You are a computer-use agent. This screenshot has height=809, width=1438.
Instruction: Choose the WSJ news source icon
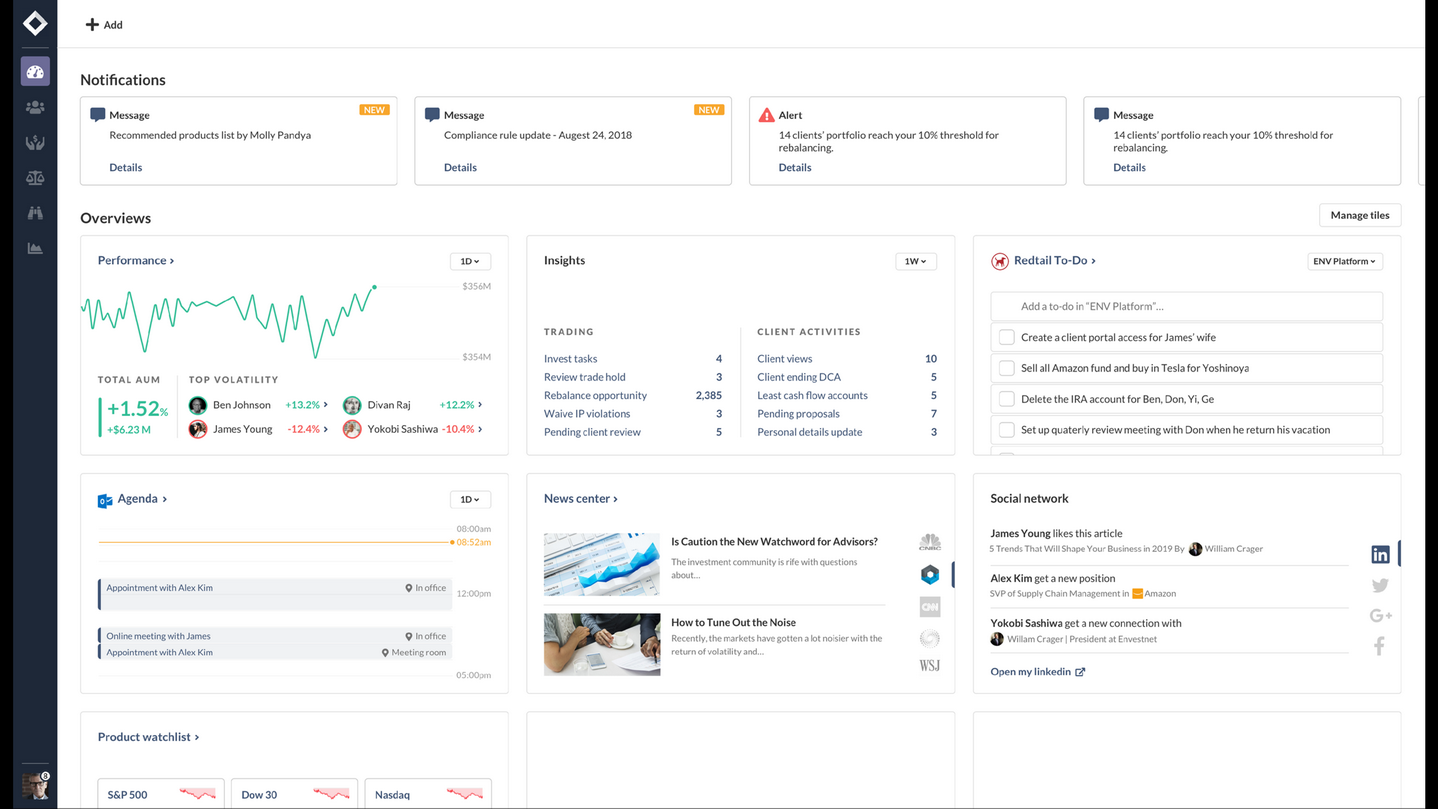coord(929,666)
